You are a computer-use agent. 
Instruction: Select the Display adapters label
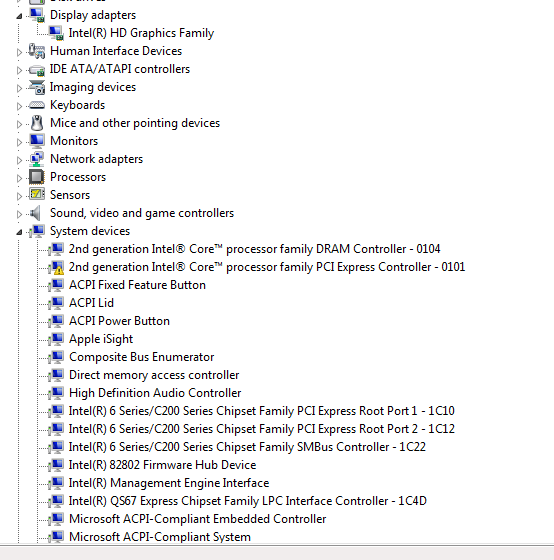93,15
